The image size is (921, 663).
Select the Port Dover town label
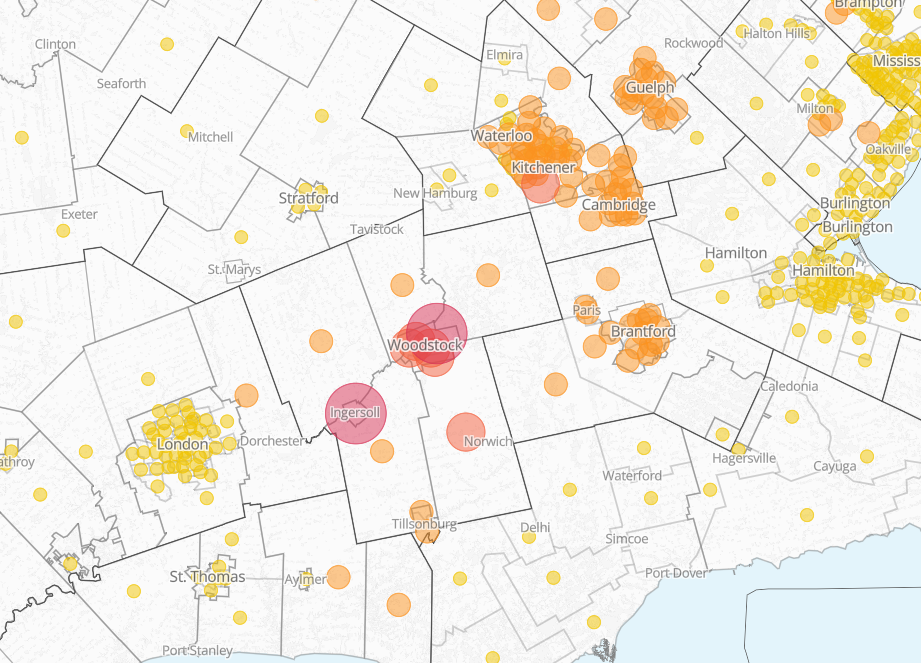pos(676,573)
